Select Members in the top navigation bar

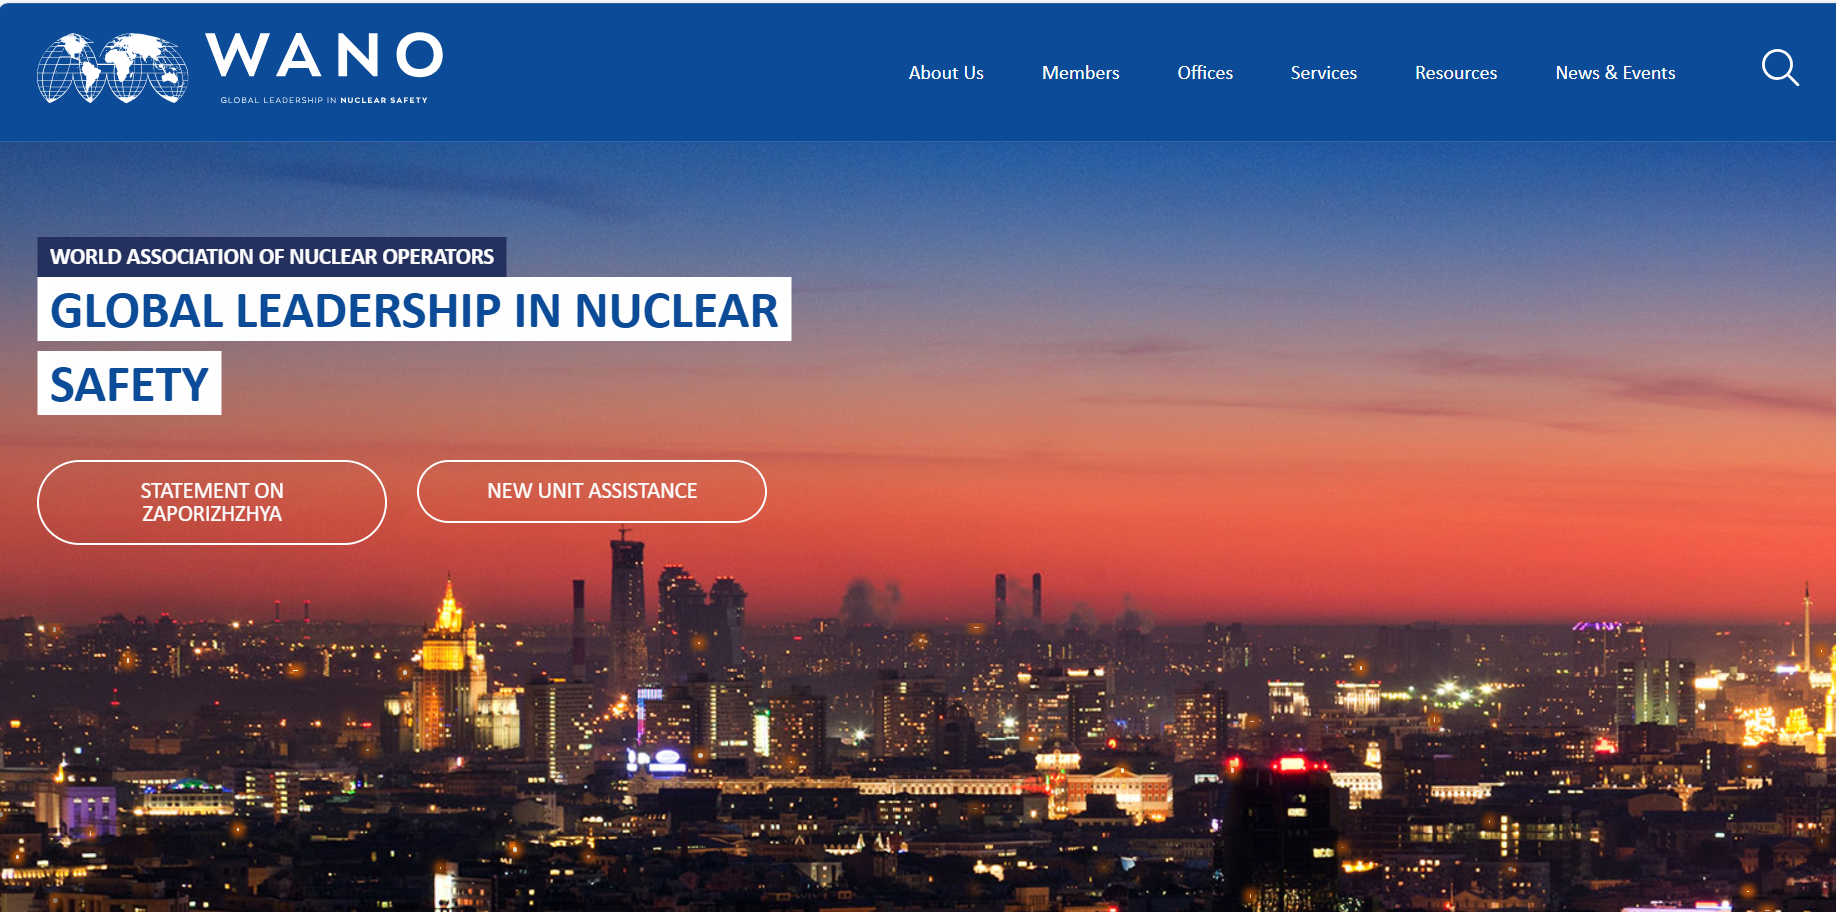coord(1080,72)
